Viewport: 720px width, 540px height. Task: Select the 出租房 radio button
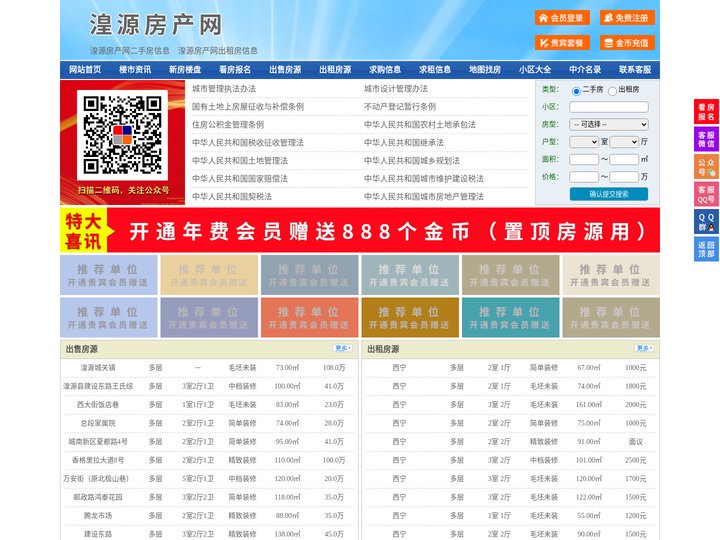click(612, 91)
